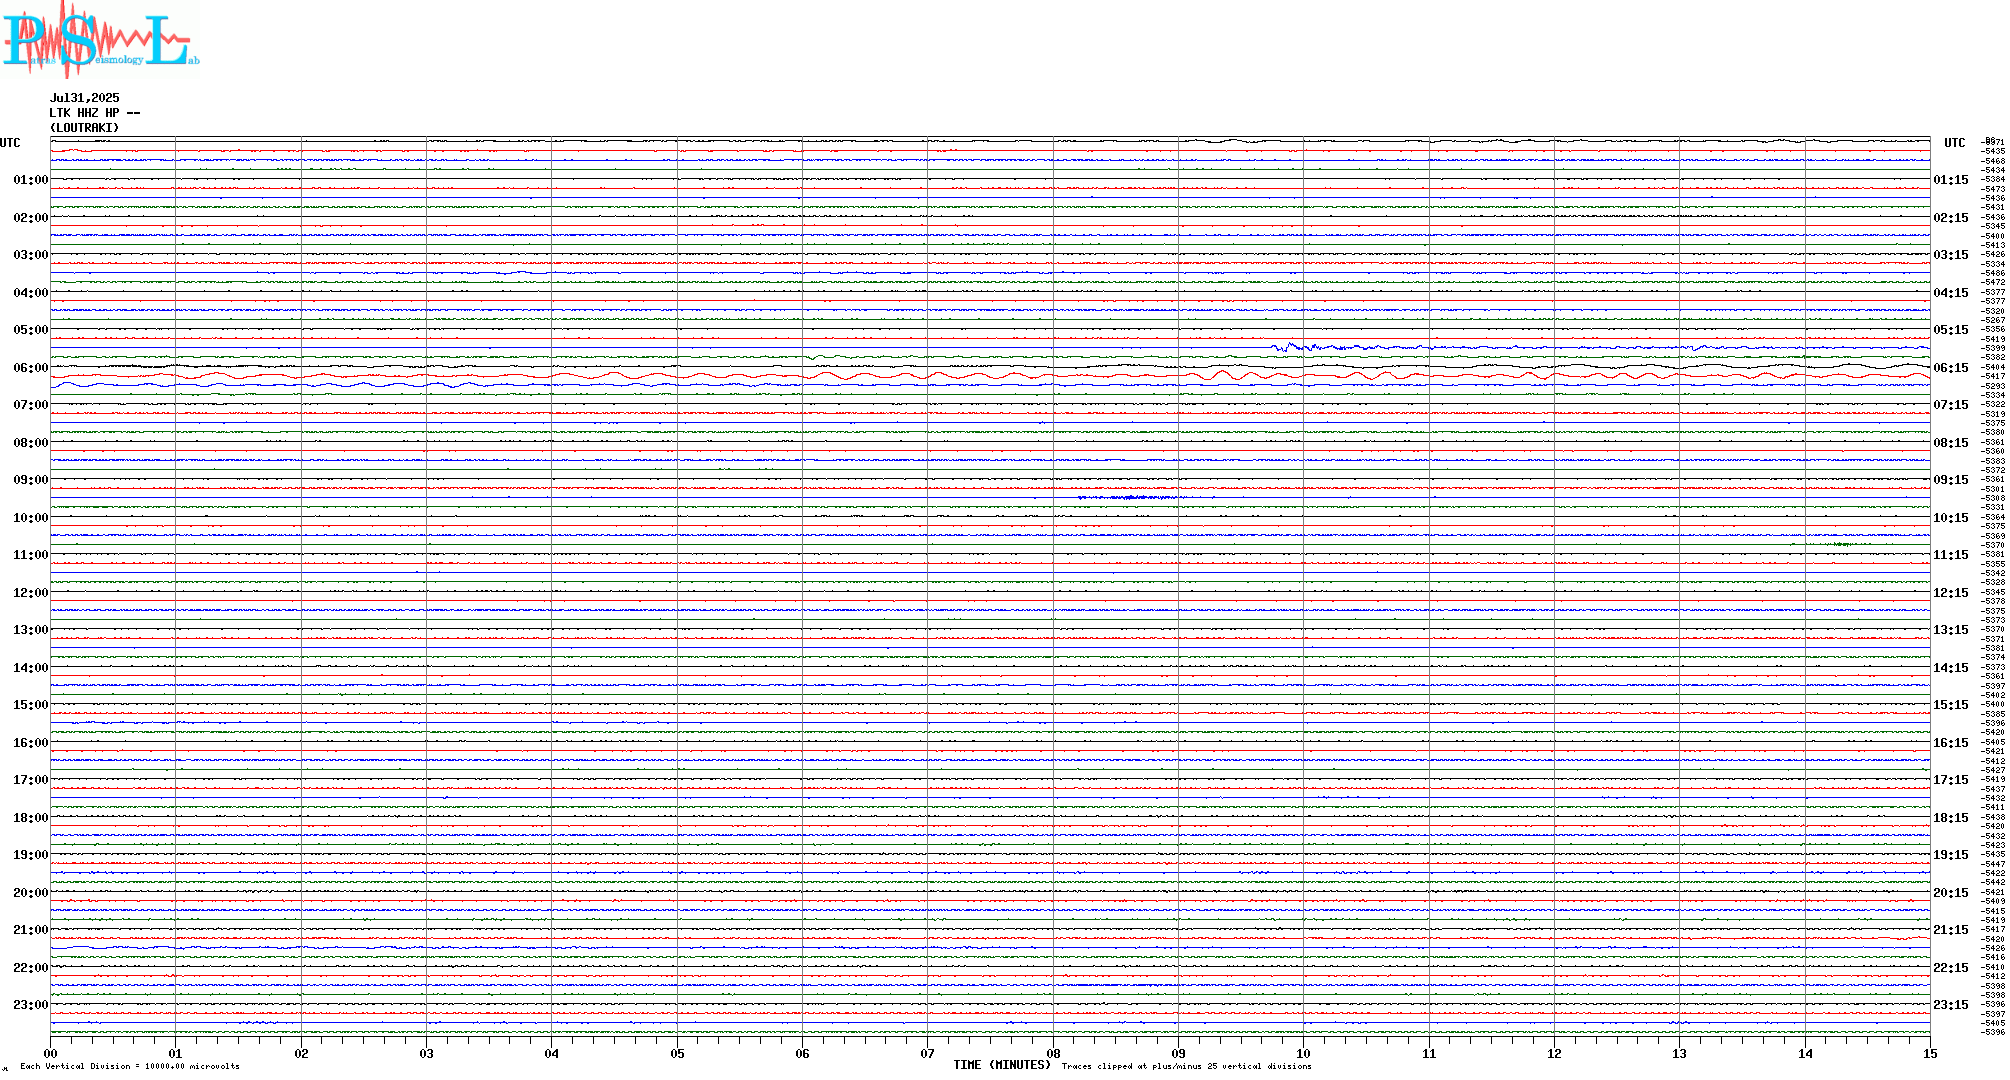Click the 23:15 end-time label
2010x1080 pixels.
(x=1951, y=1005)
